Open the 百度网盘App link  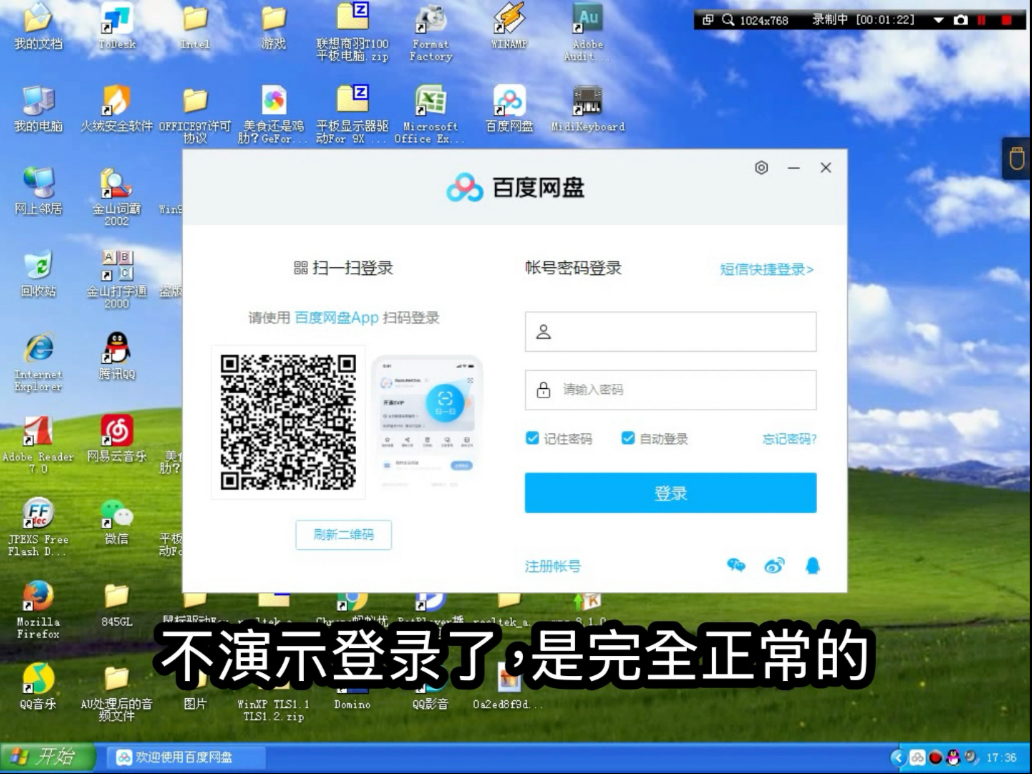tap(336, 318)
